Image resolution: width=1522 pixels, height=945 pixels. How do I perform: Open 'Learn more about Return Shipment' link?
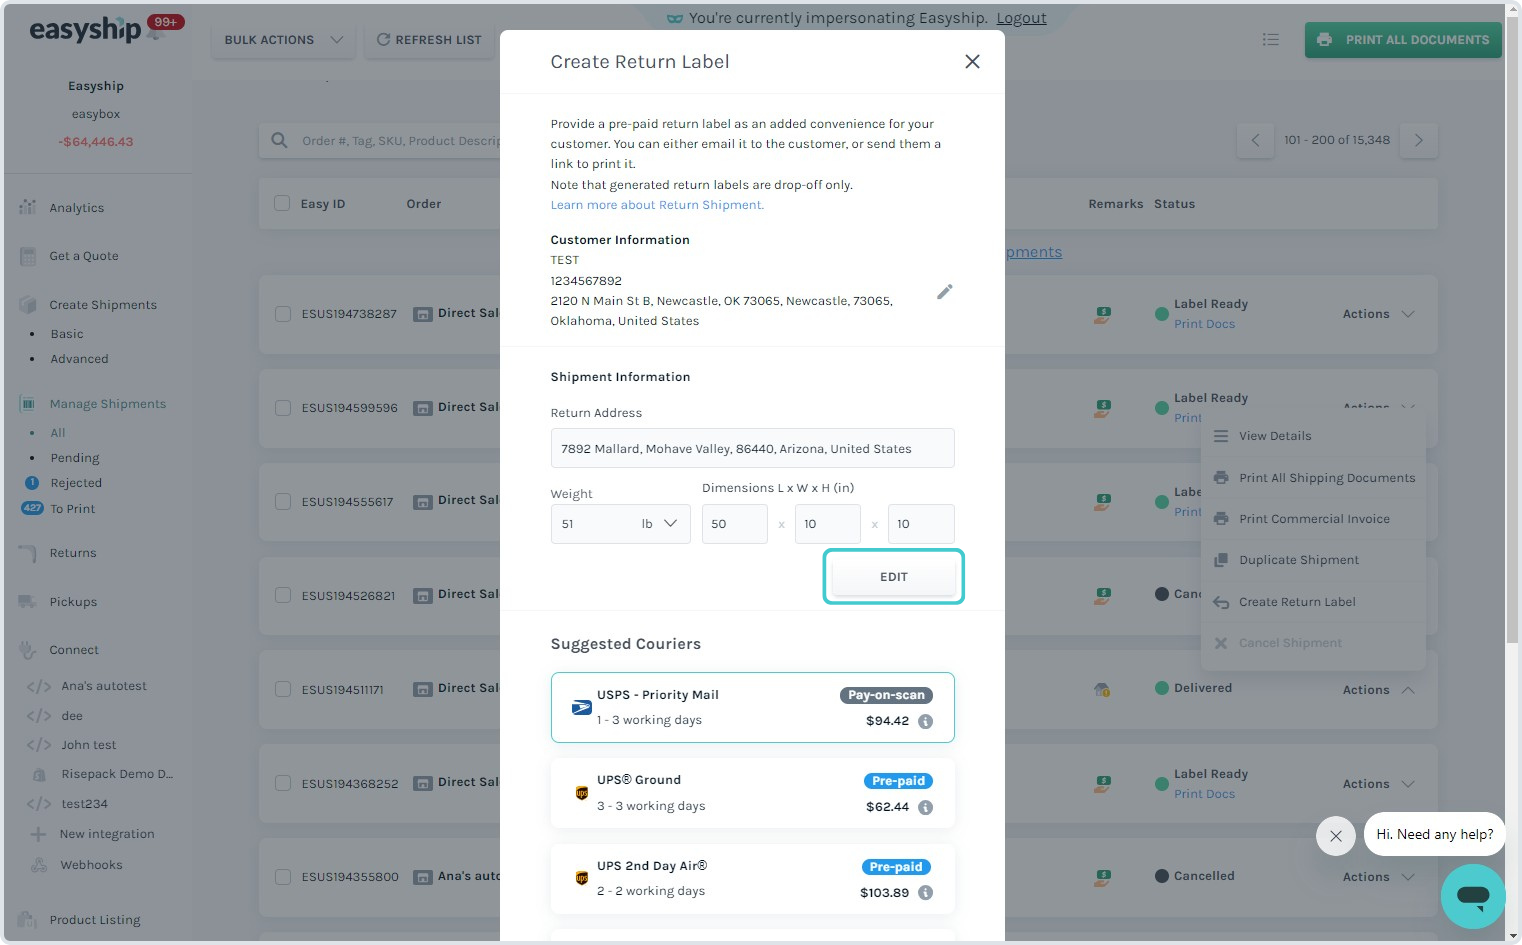click(657, 205)
